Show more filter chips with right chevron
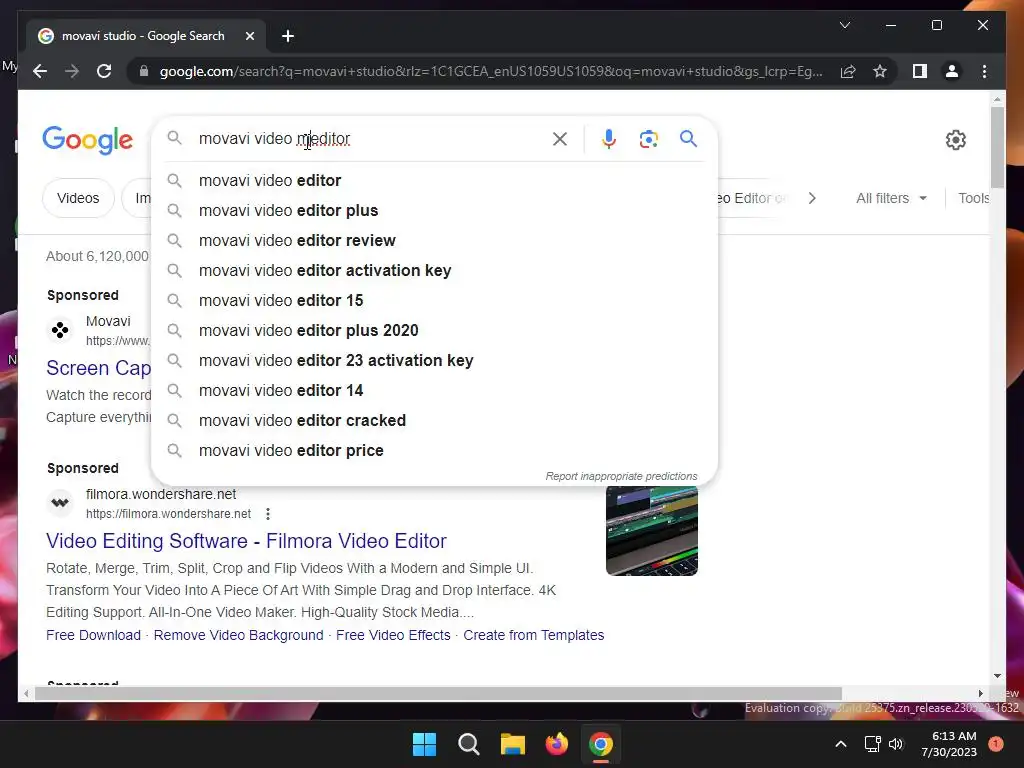Screen dimensions: 1024x768 pos(812,198)
